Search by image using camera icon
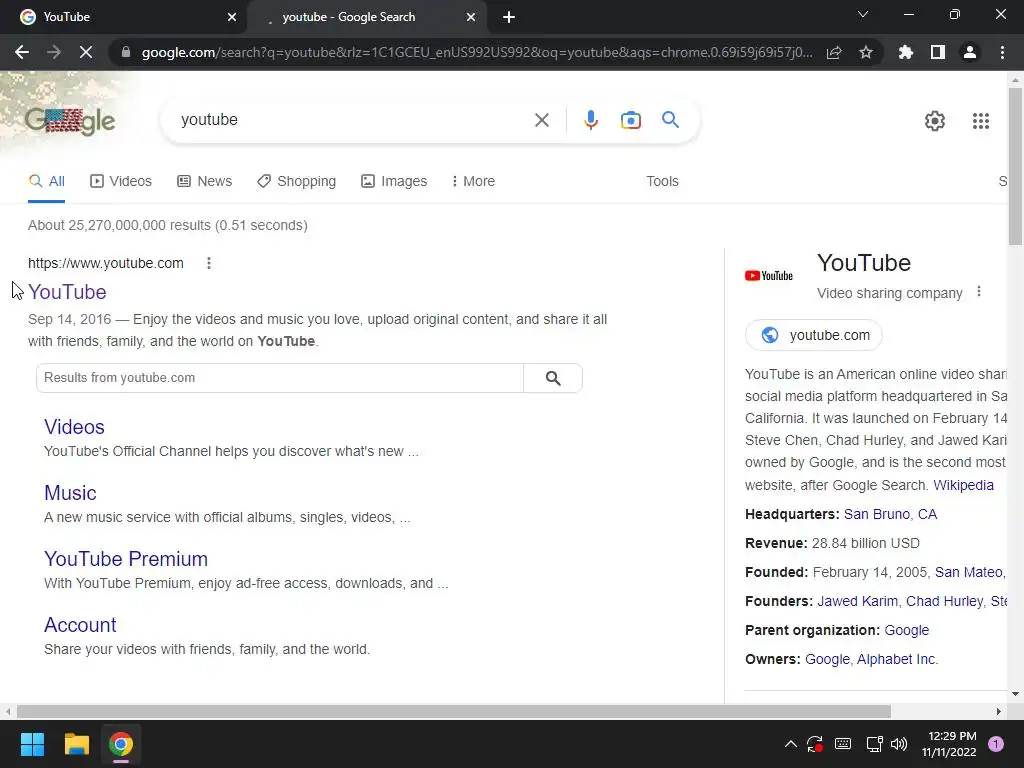This screenshot has width=1024, height=768. [631, 120]
